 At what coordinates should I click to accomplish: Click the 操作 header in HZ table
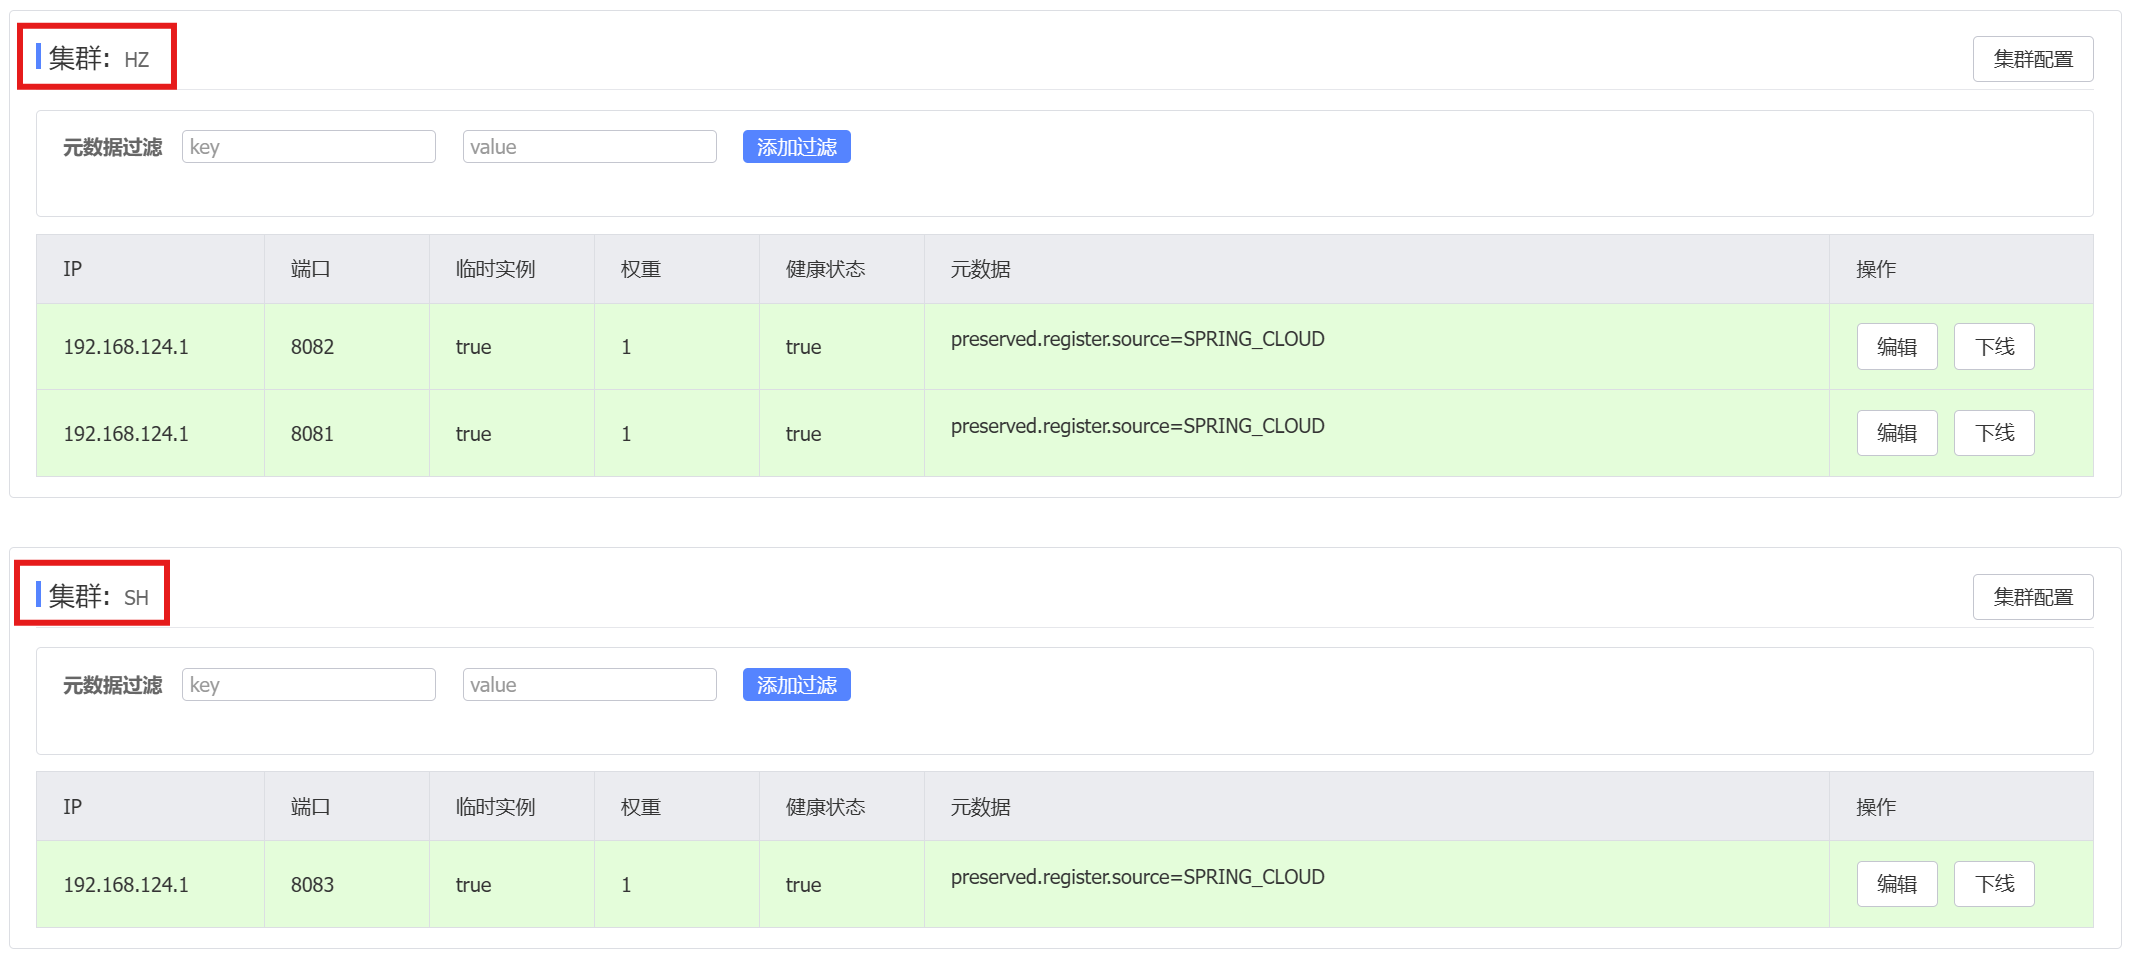[x=1876, y=269]
